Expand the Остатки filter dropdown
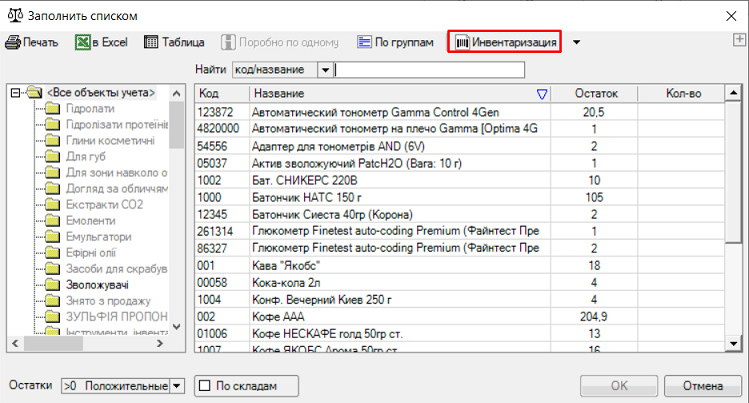This screenshot has height=403, width=749. (x=177, y=385)
